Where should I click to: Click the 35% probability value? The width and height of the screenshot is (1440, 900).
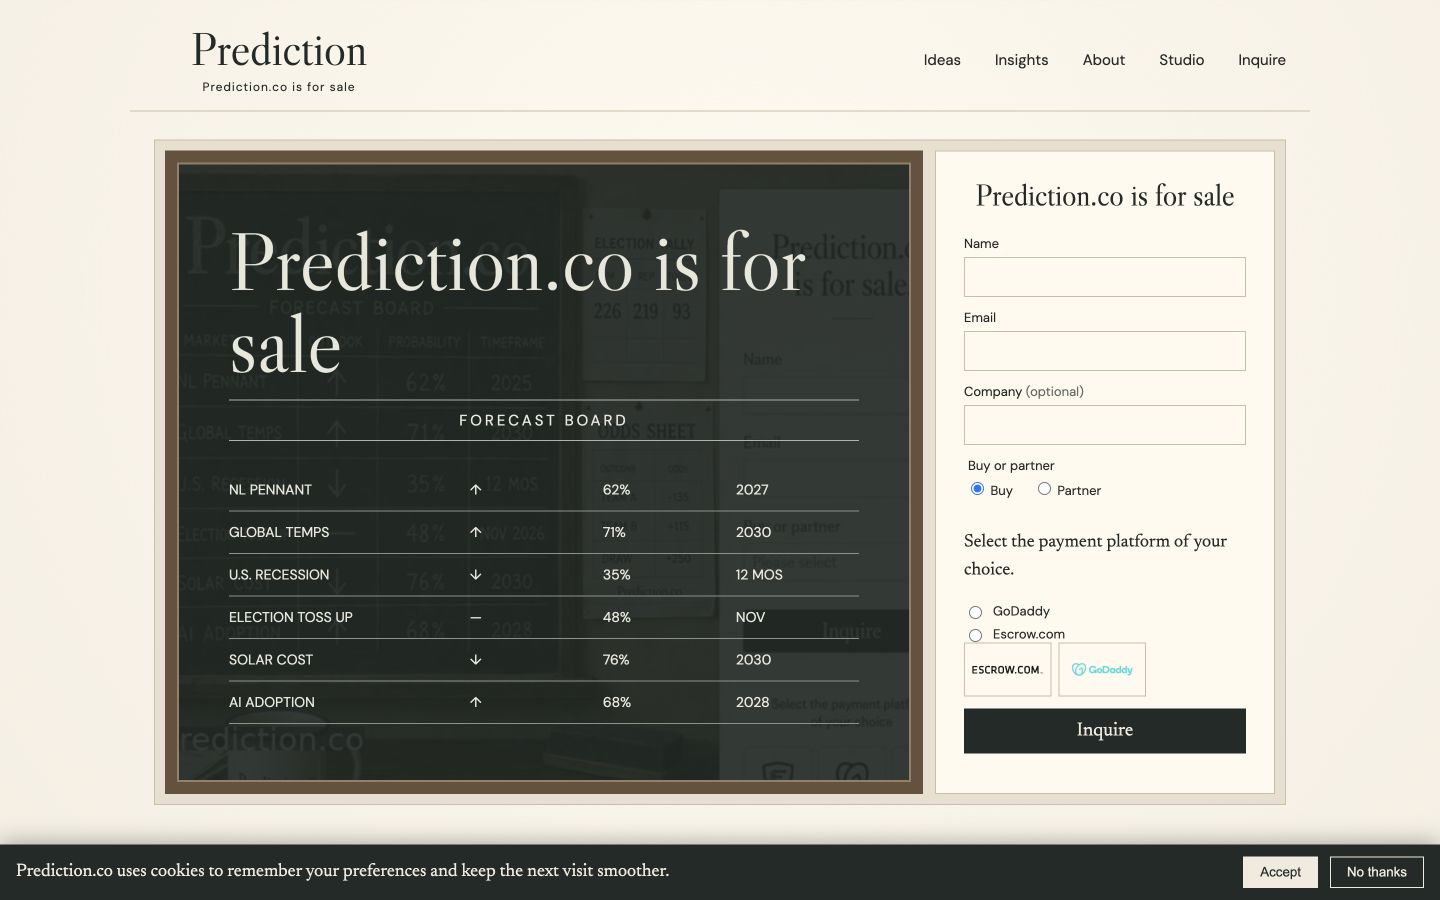(616, 575)
